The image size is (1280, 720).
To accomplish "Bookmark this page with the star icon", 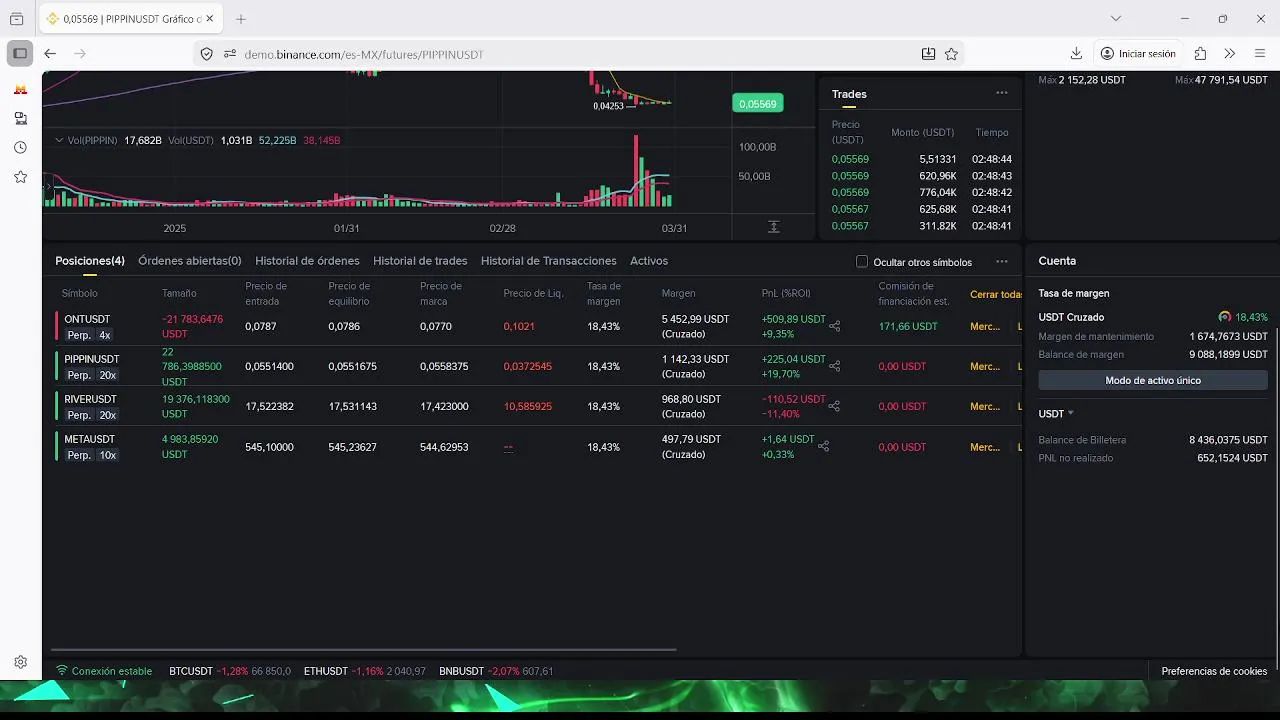I will [951, 54].
